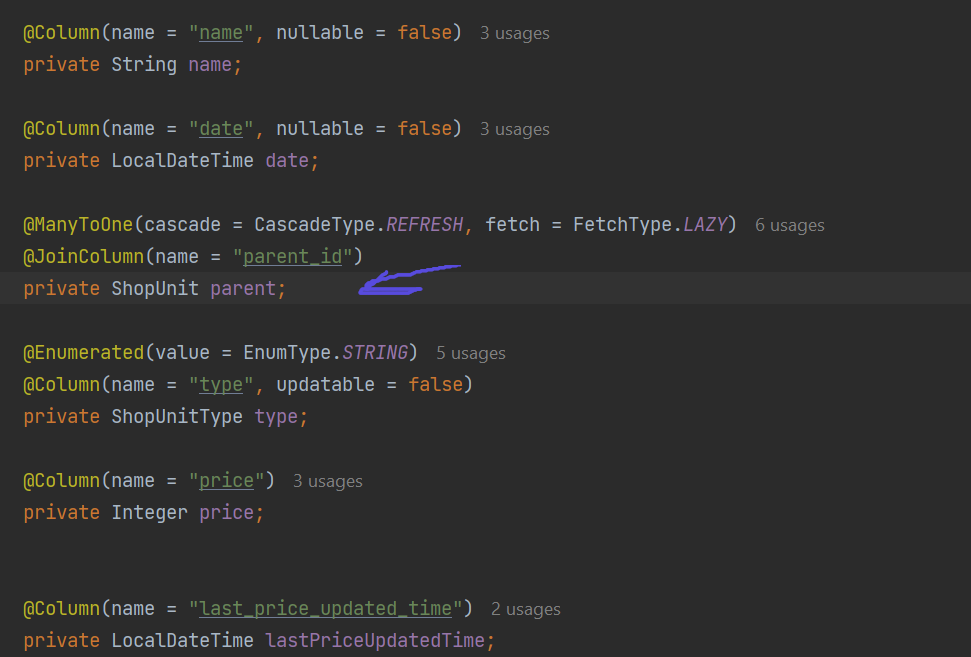Screen dimensions: 971x657
Task: Click CascadeType.REFRESH constant
Action: pyautogui.click(x=359, y=224)
